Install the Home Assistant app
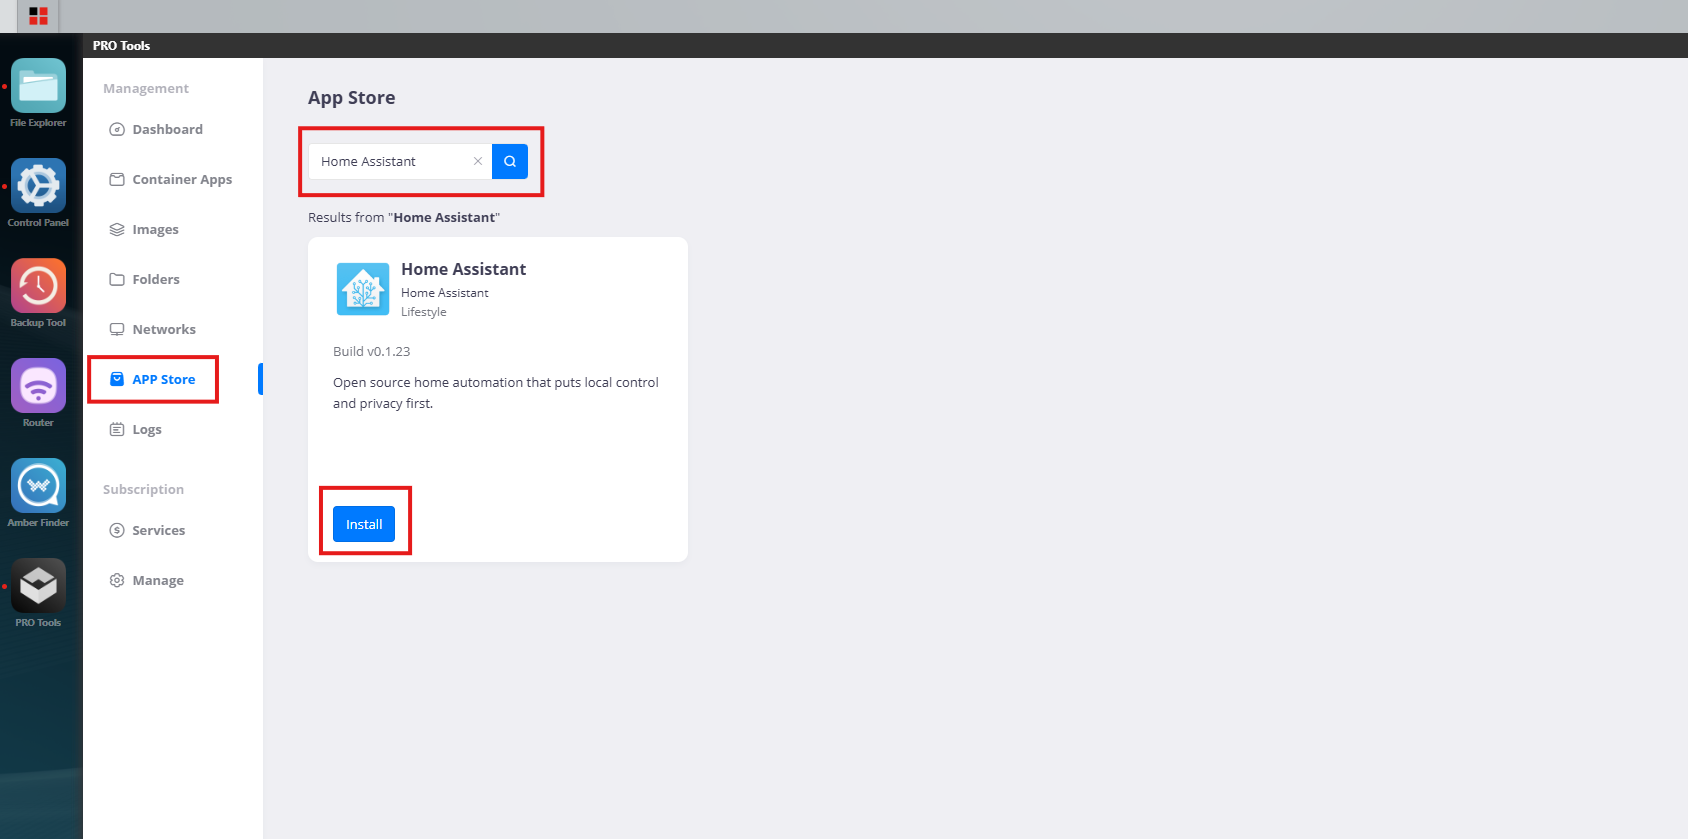Screen dimensions: 1688x839 pos(364,524)
